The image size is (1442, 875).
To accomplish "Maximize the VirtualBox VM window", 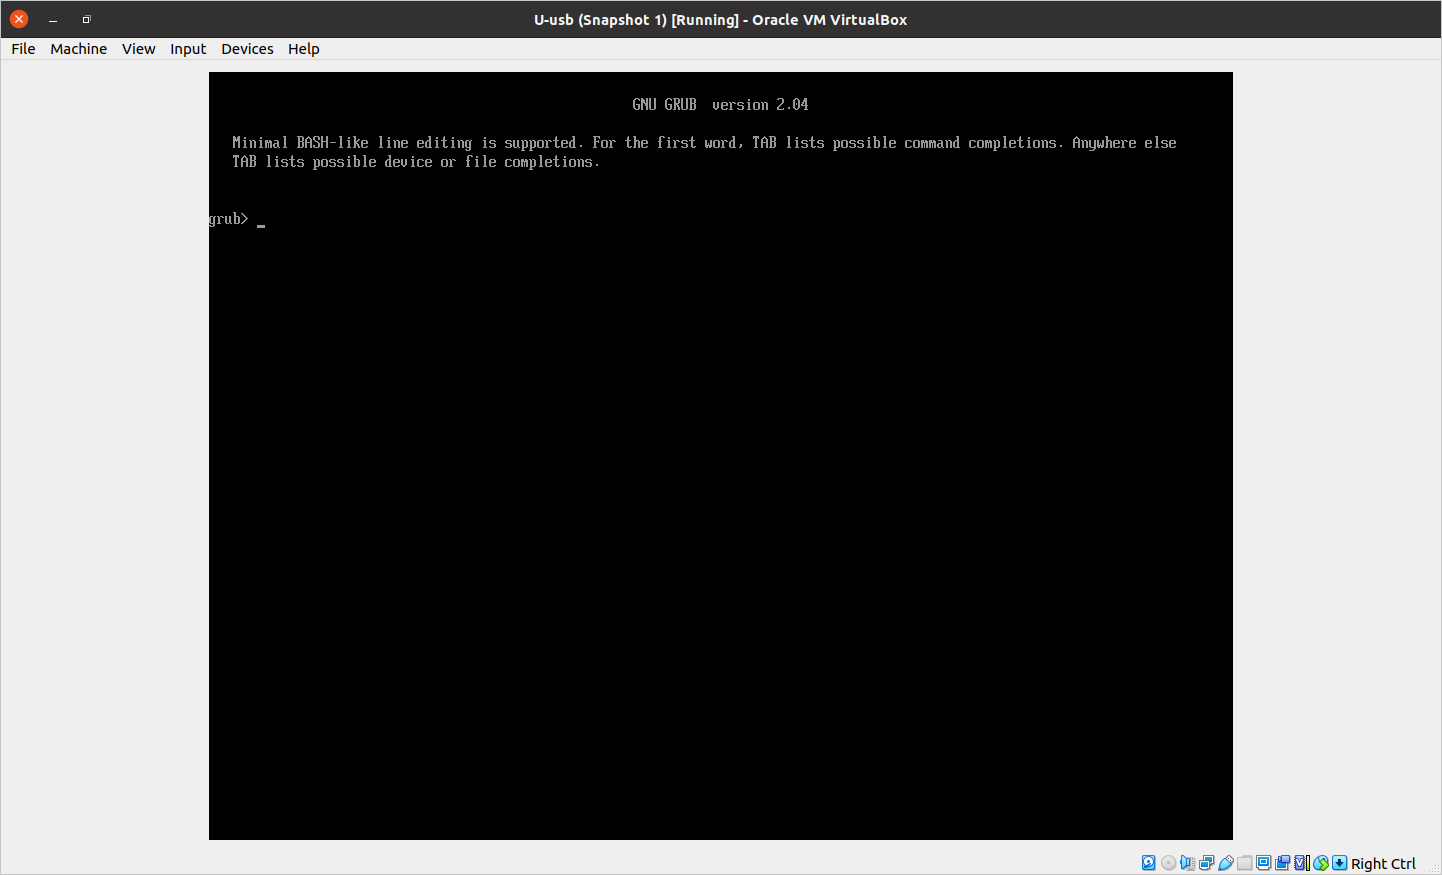I will point(86,19).
